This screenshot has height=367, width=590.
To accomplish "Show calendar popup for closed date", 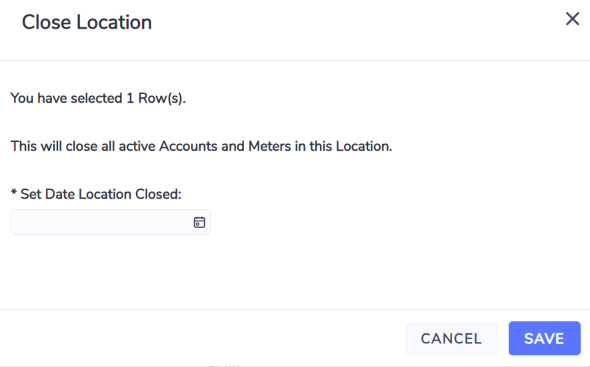I will [x=199, y=222].
